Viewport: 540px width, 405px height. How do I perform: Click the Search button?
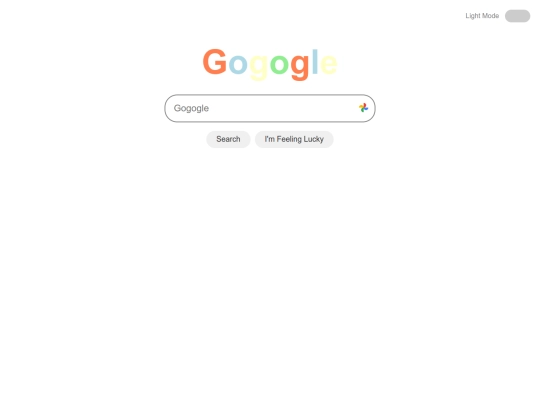click(x=228, y=139)
